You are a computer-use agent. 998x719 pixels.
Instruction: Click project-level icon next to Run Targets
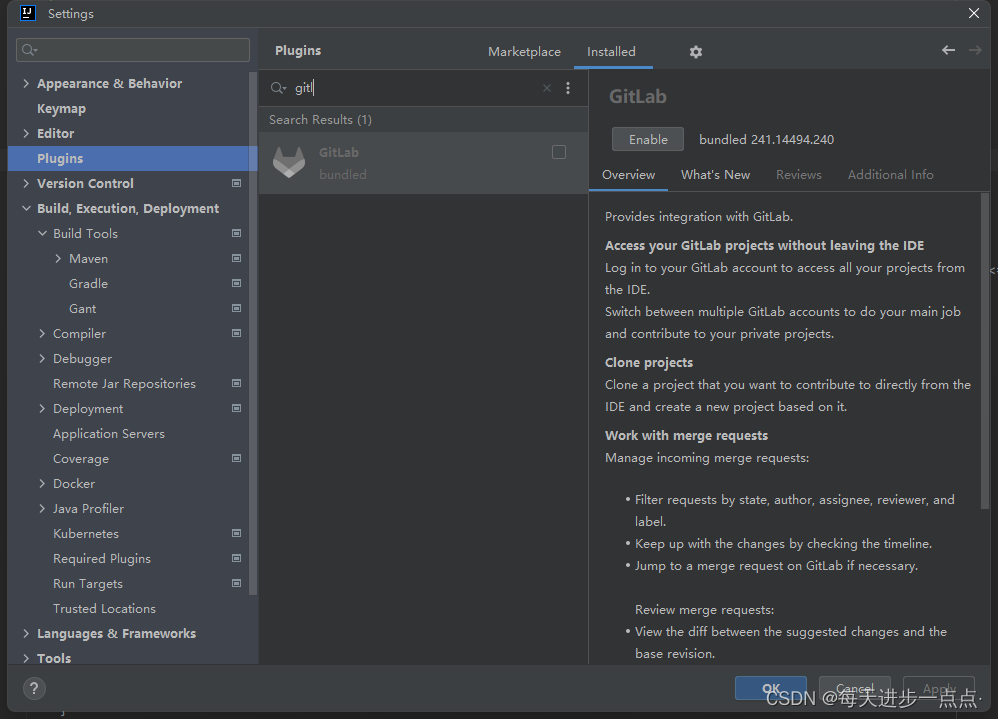[236, 583]
